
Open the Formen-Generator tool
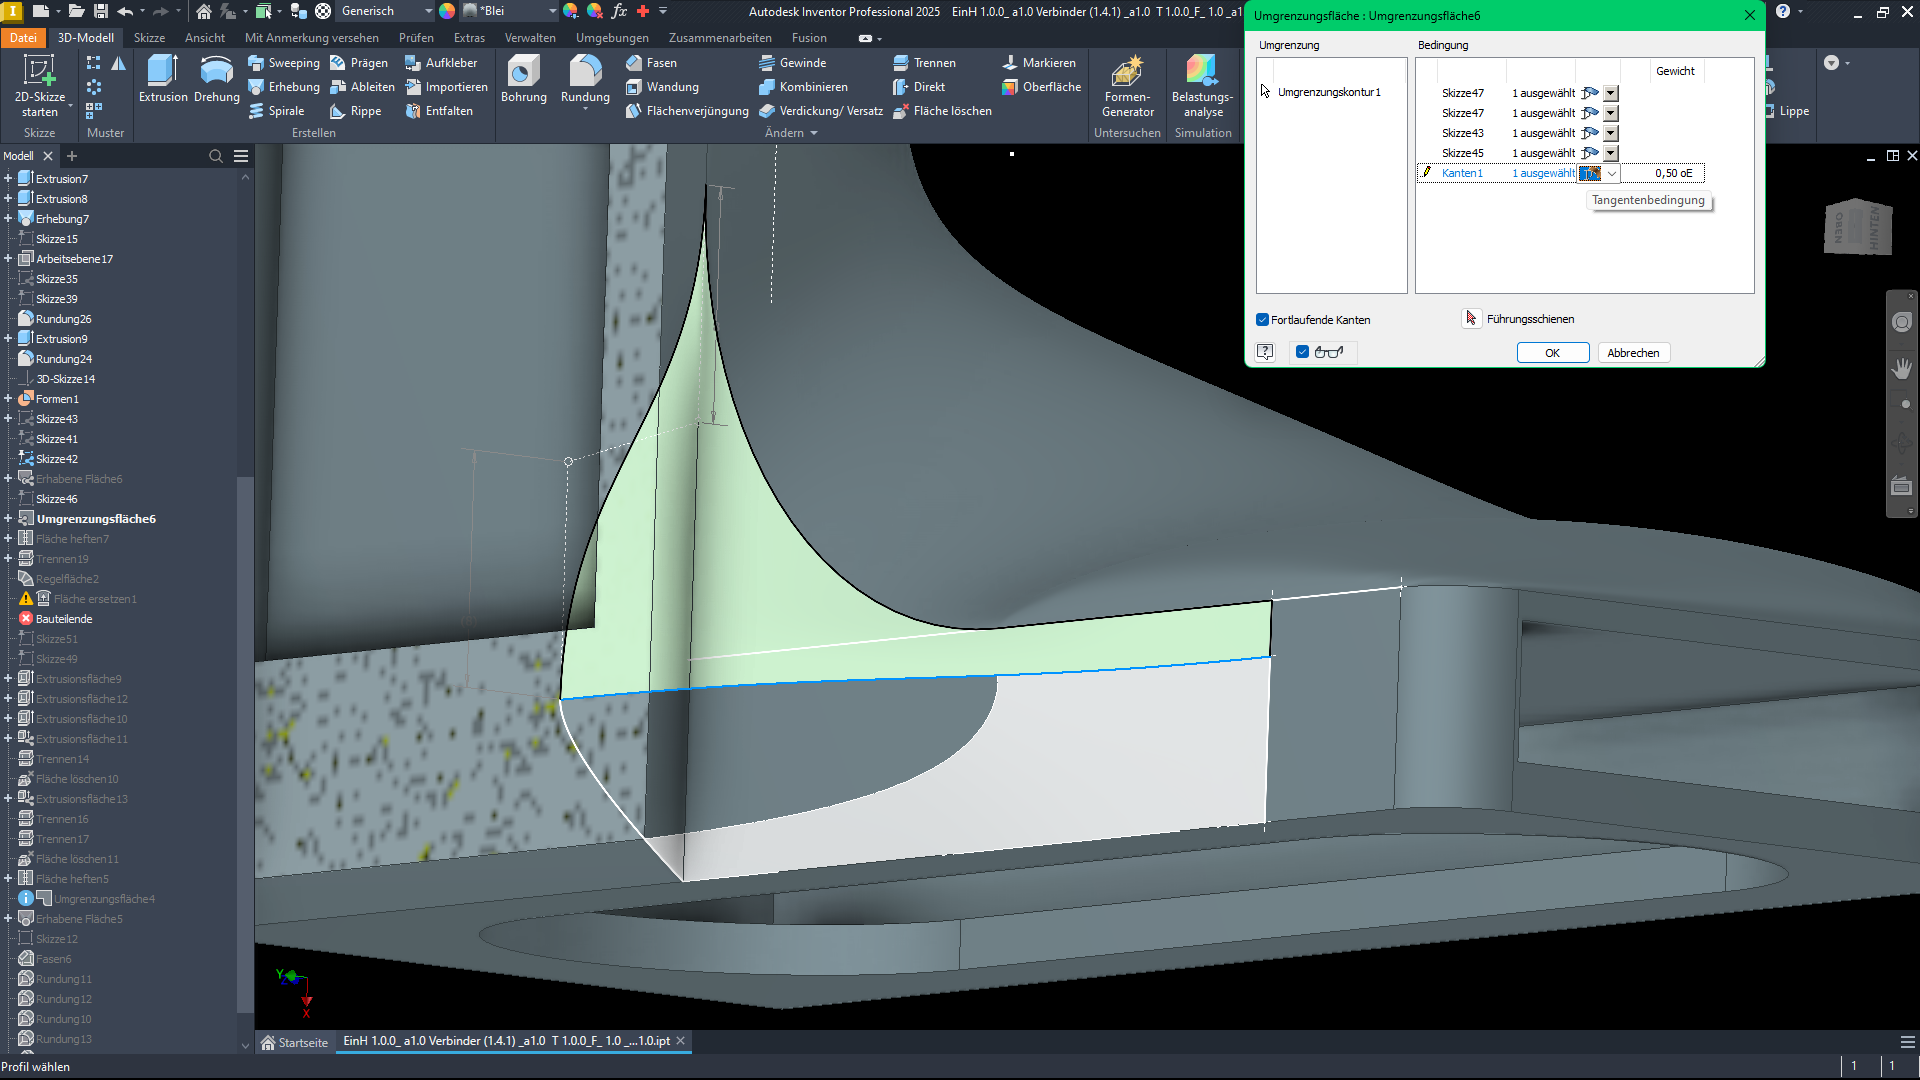click(x=1127, y=87)
